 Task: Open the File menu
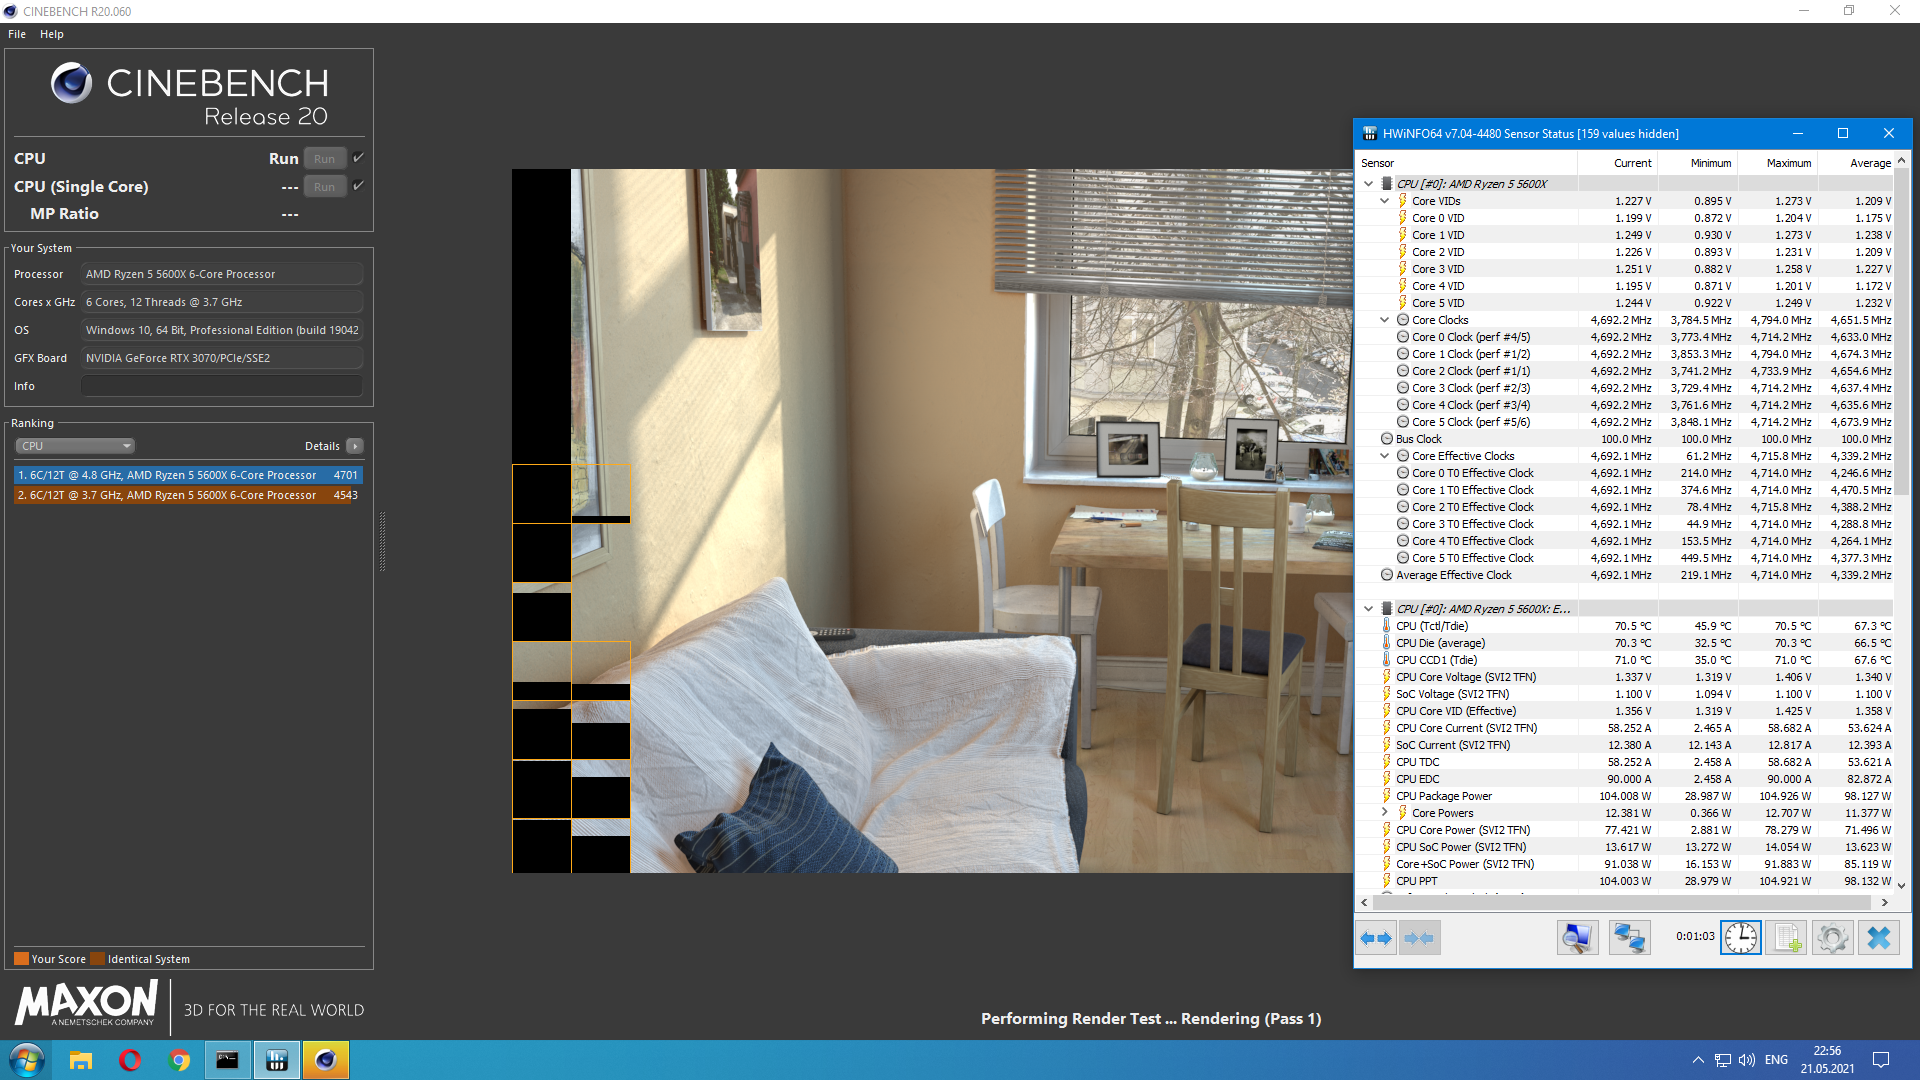(x=17, y=34)
